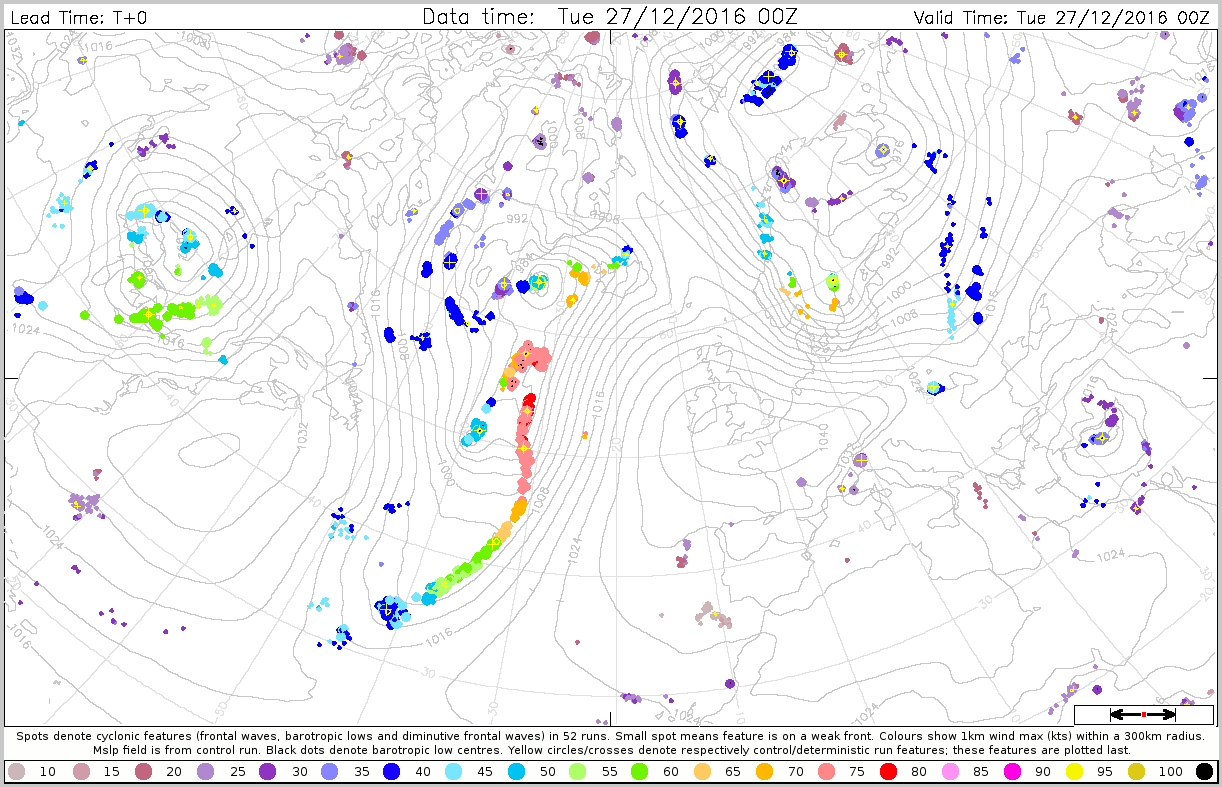Pick the light orange swatch between 60 and 65
1222x787 pixels.
pos(702,772)
